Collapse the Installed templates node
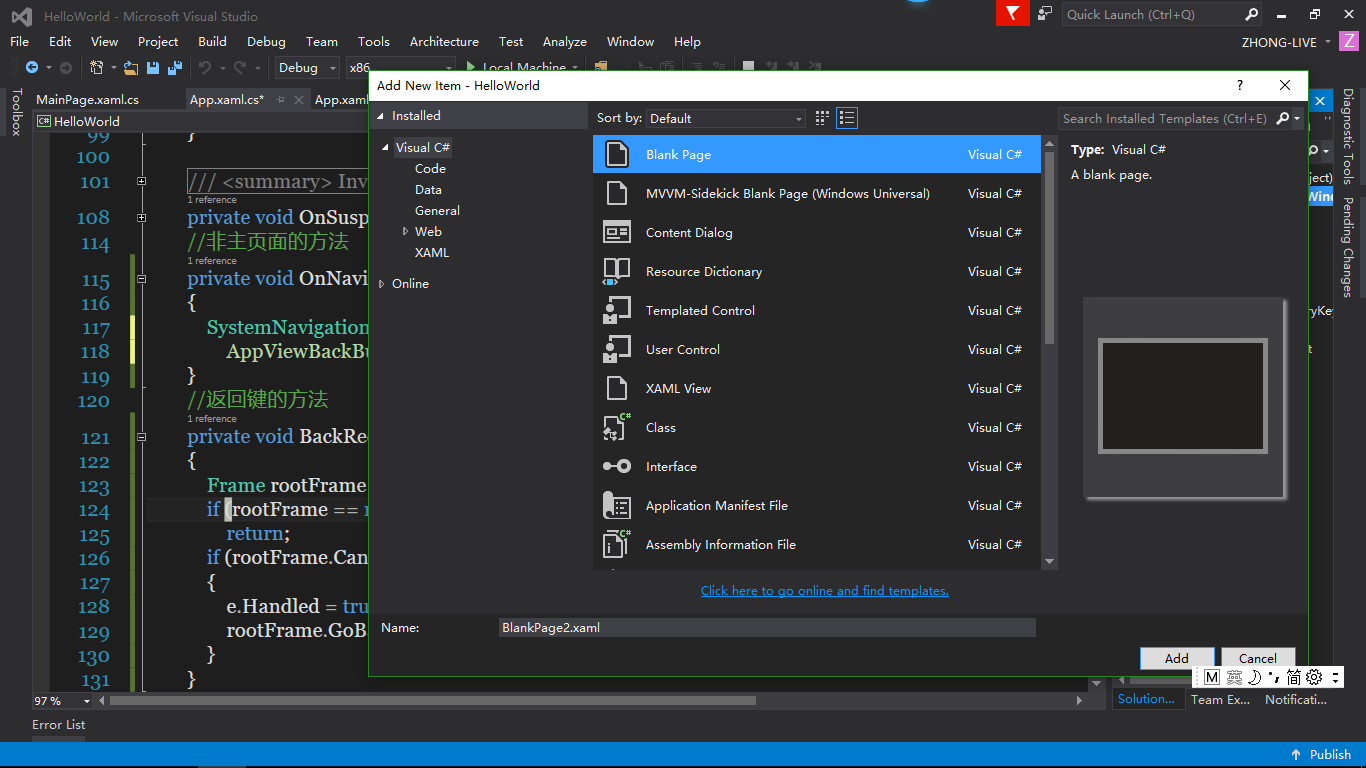Screen dimensions: 1366x768 point(380,116)
